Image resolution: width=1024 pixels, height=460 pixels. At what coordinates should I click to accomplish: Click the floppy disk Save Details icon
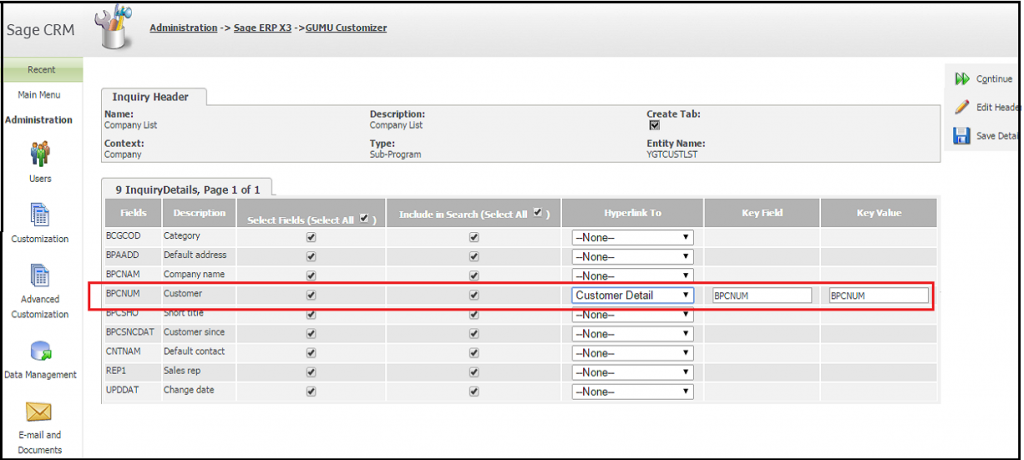pos(961,136)
